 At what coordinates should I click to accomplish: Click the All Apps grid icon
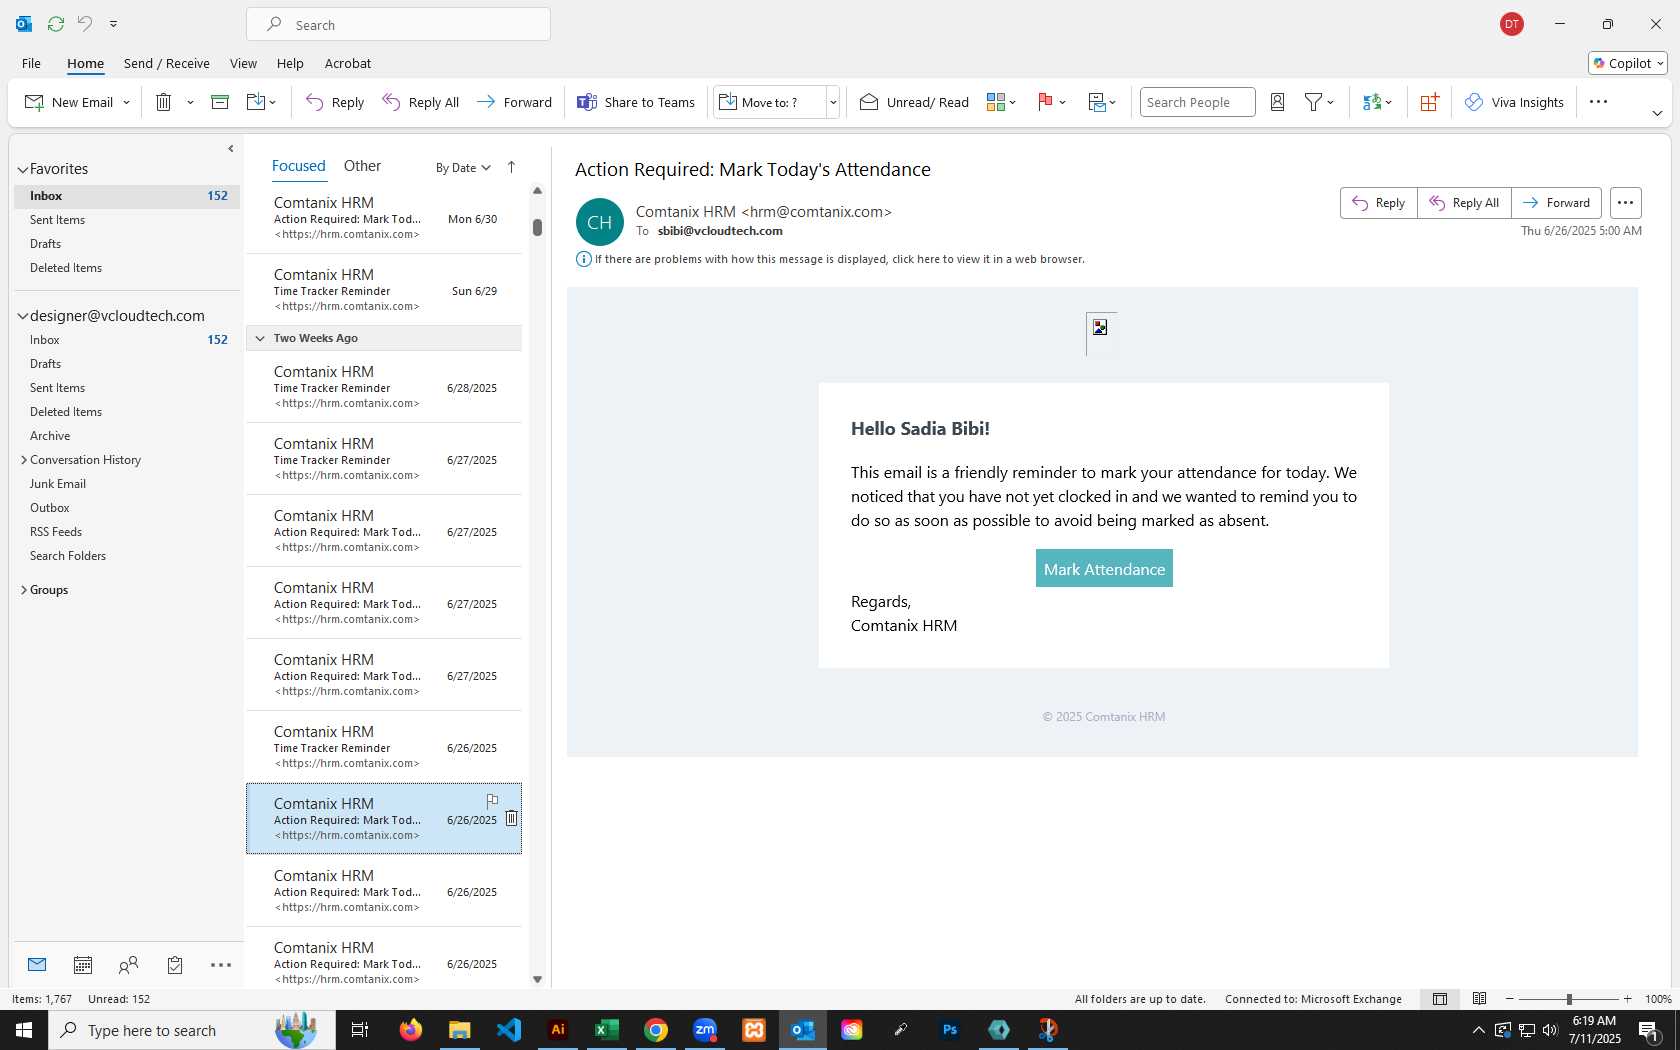click(x=1429, y=102)
